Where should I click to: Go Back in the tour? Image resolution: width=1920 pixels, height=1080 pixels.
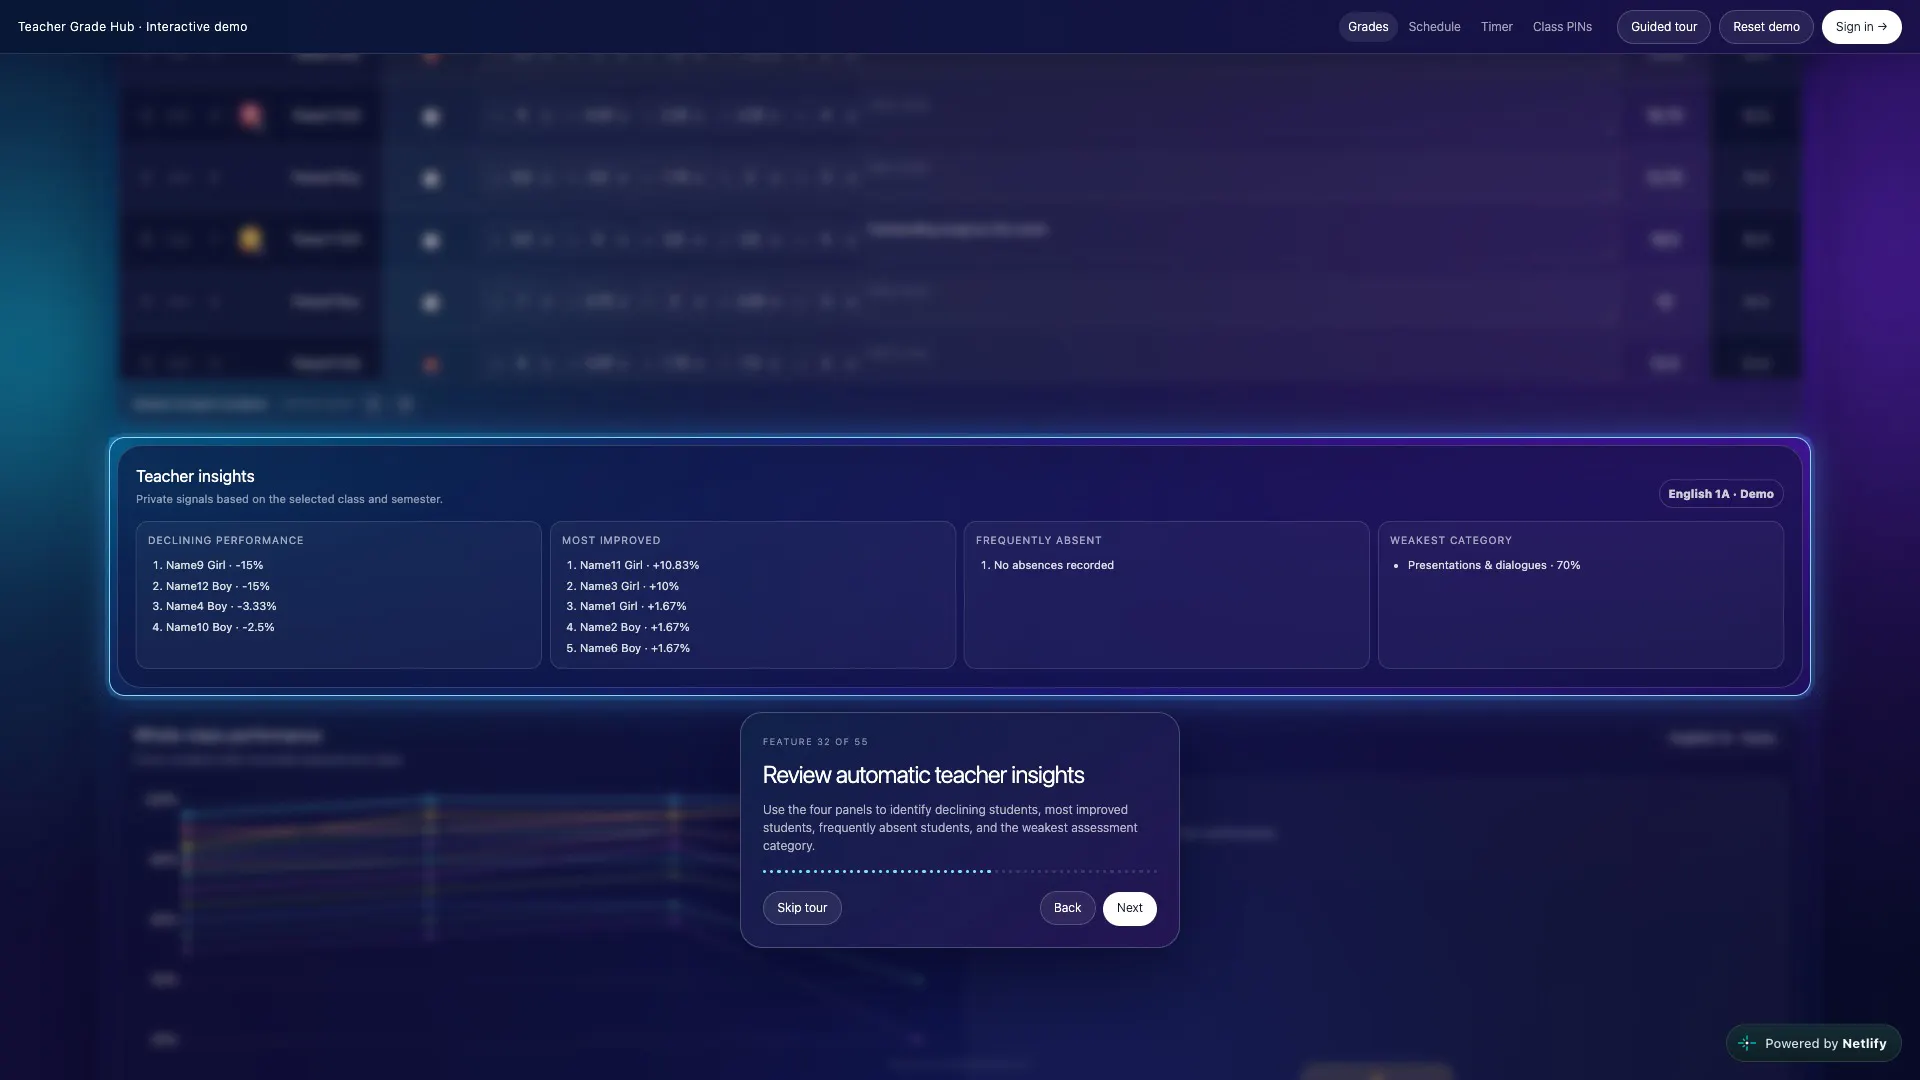[1067, 908]
